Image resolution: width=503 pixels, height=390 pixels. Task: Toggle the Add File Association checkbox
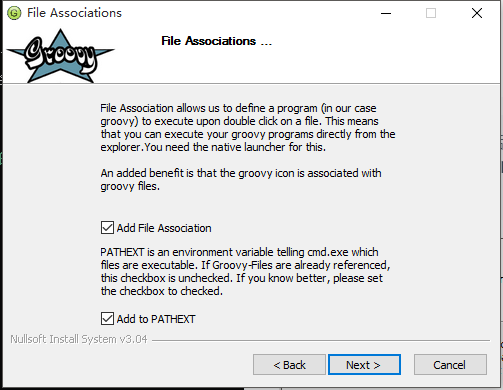click(x=107, y=228)
